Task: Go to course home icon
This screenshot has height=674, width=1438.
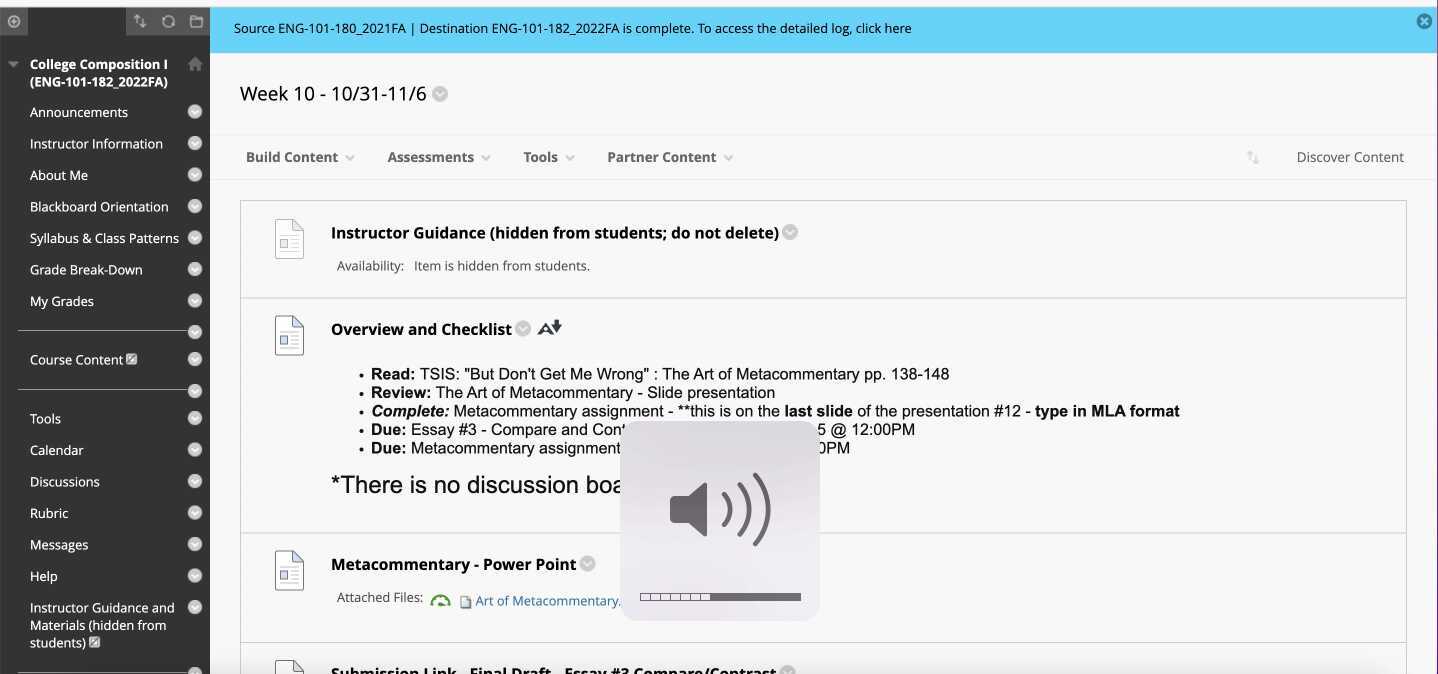Action: pos(195,64)
